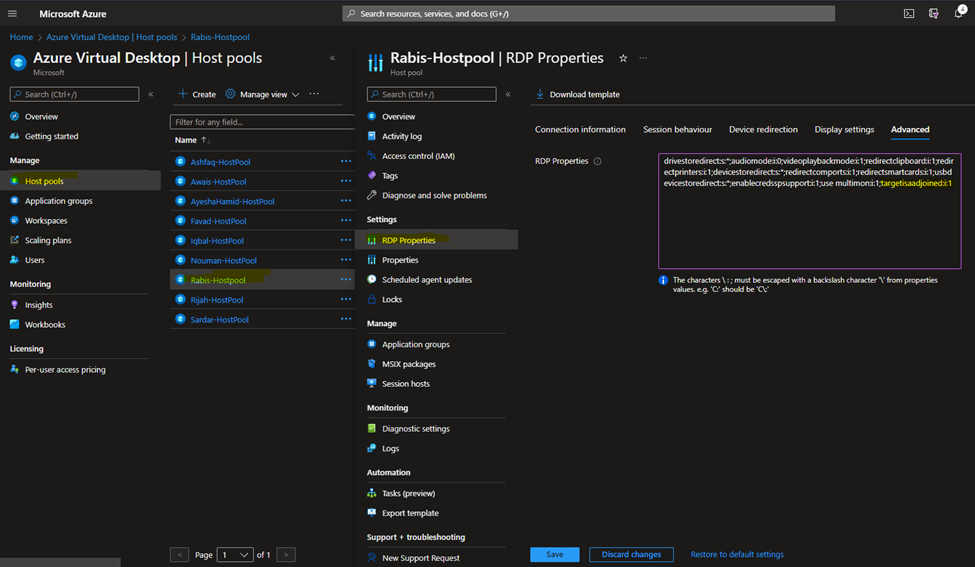The width and height of the screenshot is (975, 567).
Task: Switch to Device redirection tab
Action: click(763, 129)
